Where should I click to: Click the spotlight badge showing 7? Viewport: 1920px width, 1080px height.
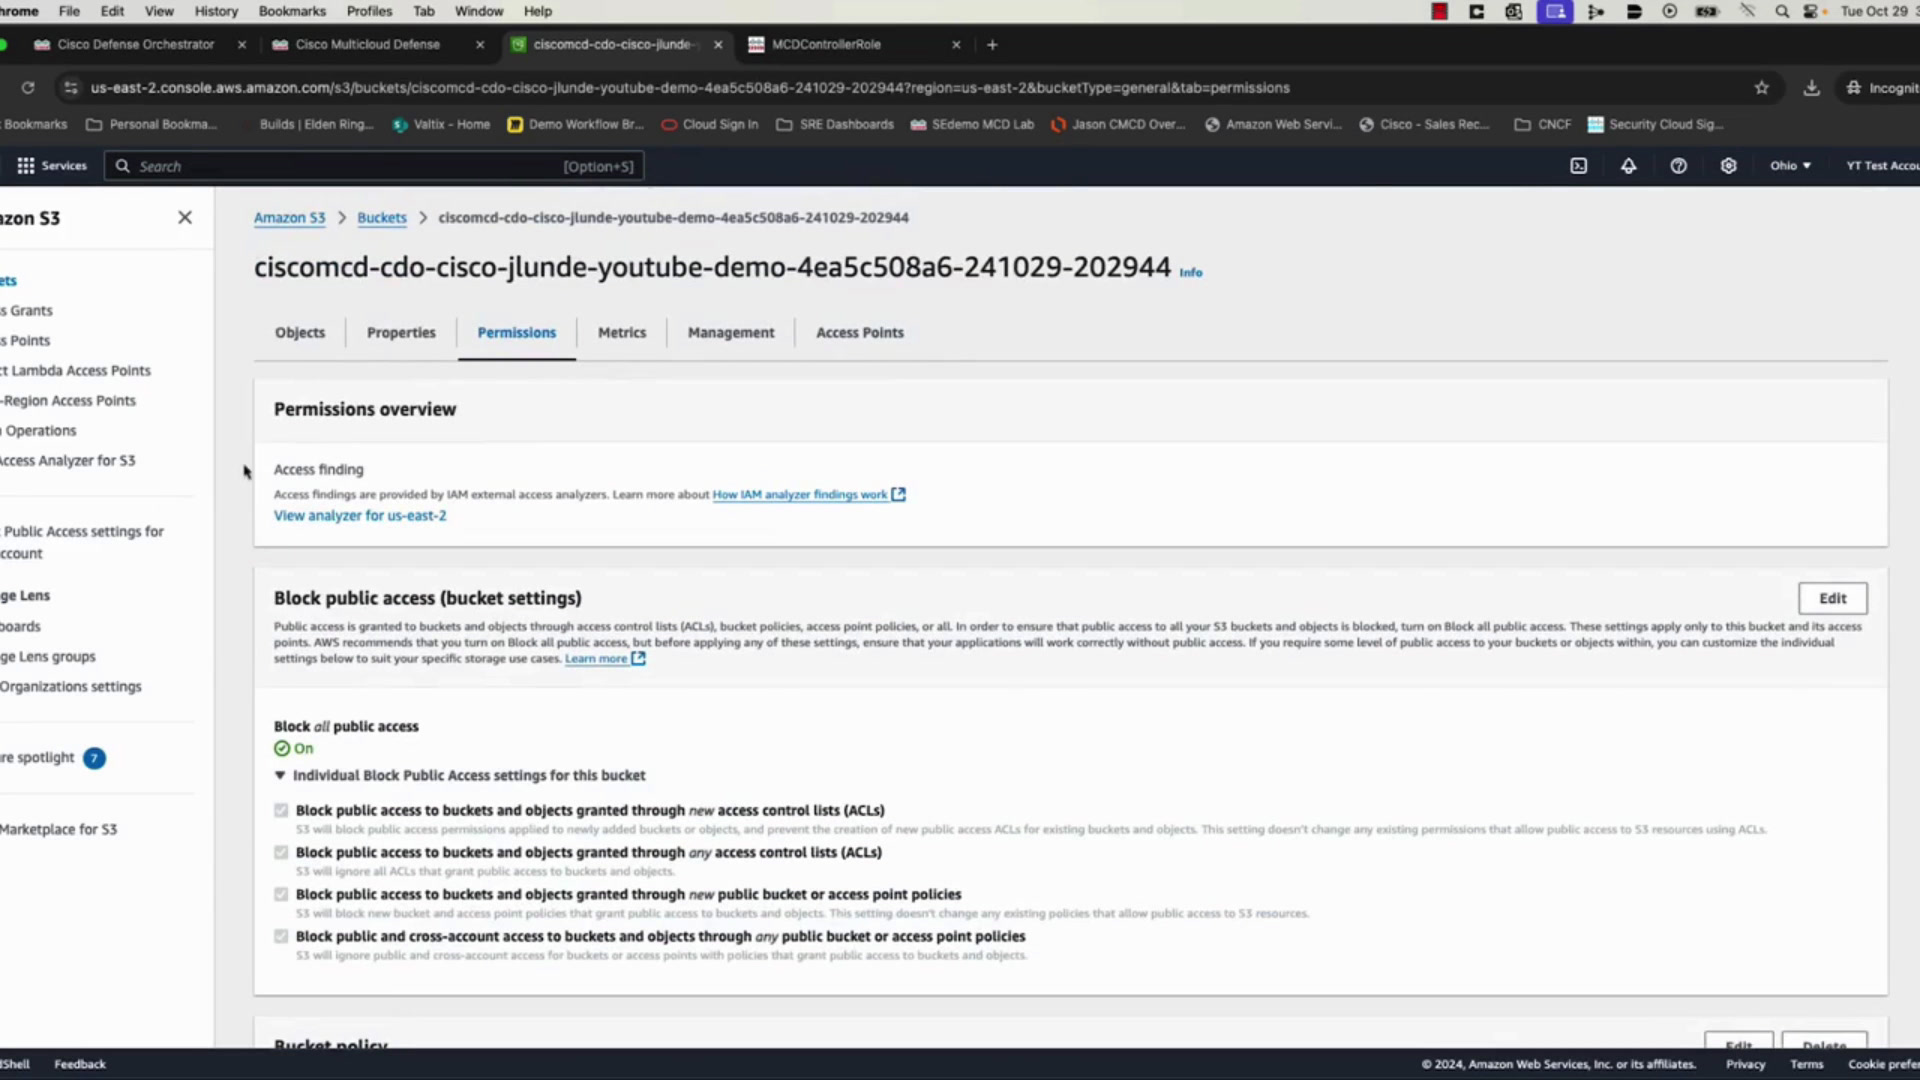pyautogui.click(x=94, y=758)
